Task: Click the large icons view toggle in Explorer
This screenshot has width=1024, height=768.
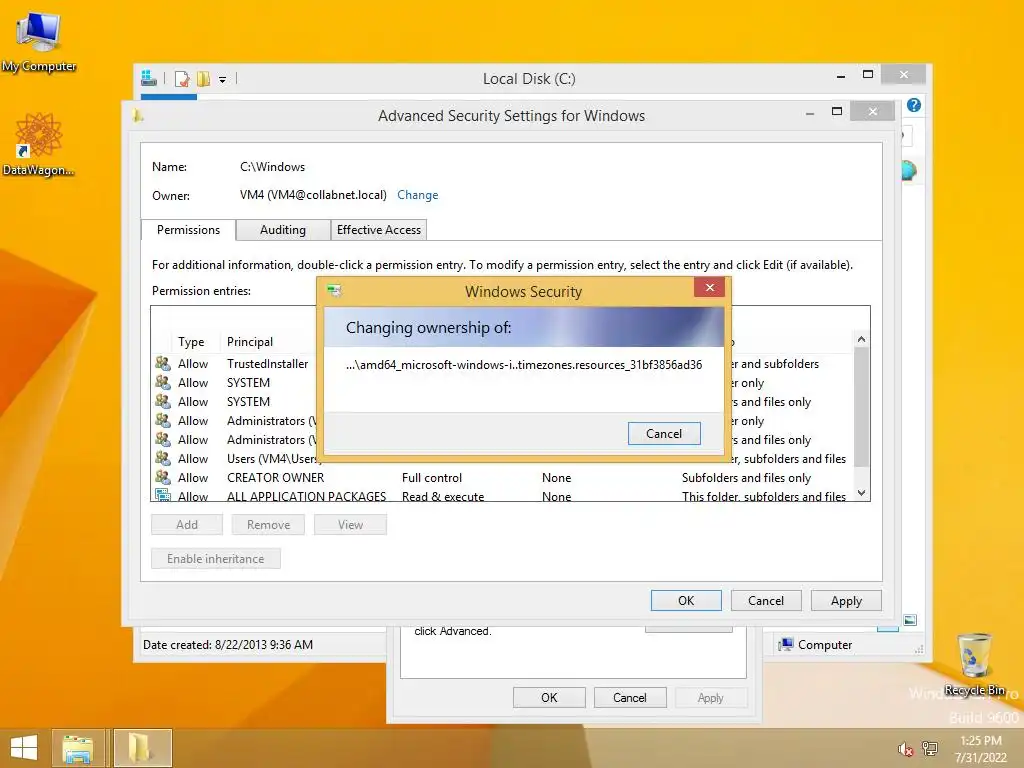Action: (x=910, y=619)
